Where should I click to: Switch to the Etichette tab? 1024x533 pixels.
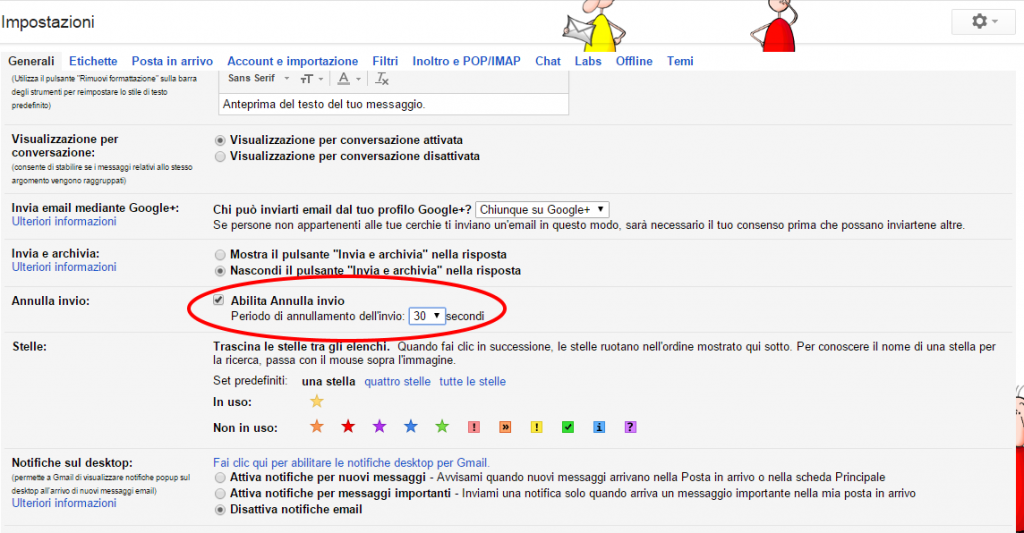pyautogui.click(x=93, y=61)
